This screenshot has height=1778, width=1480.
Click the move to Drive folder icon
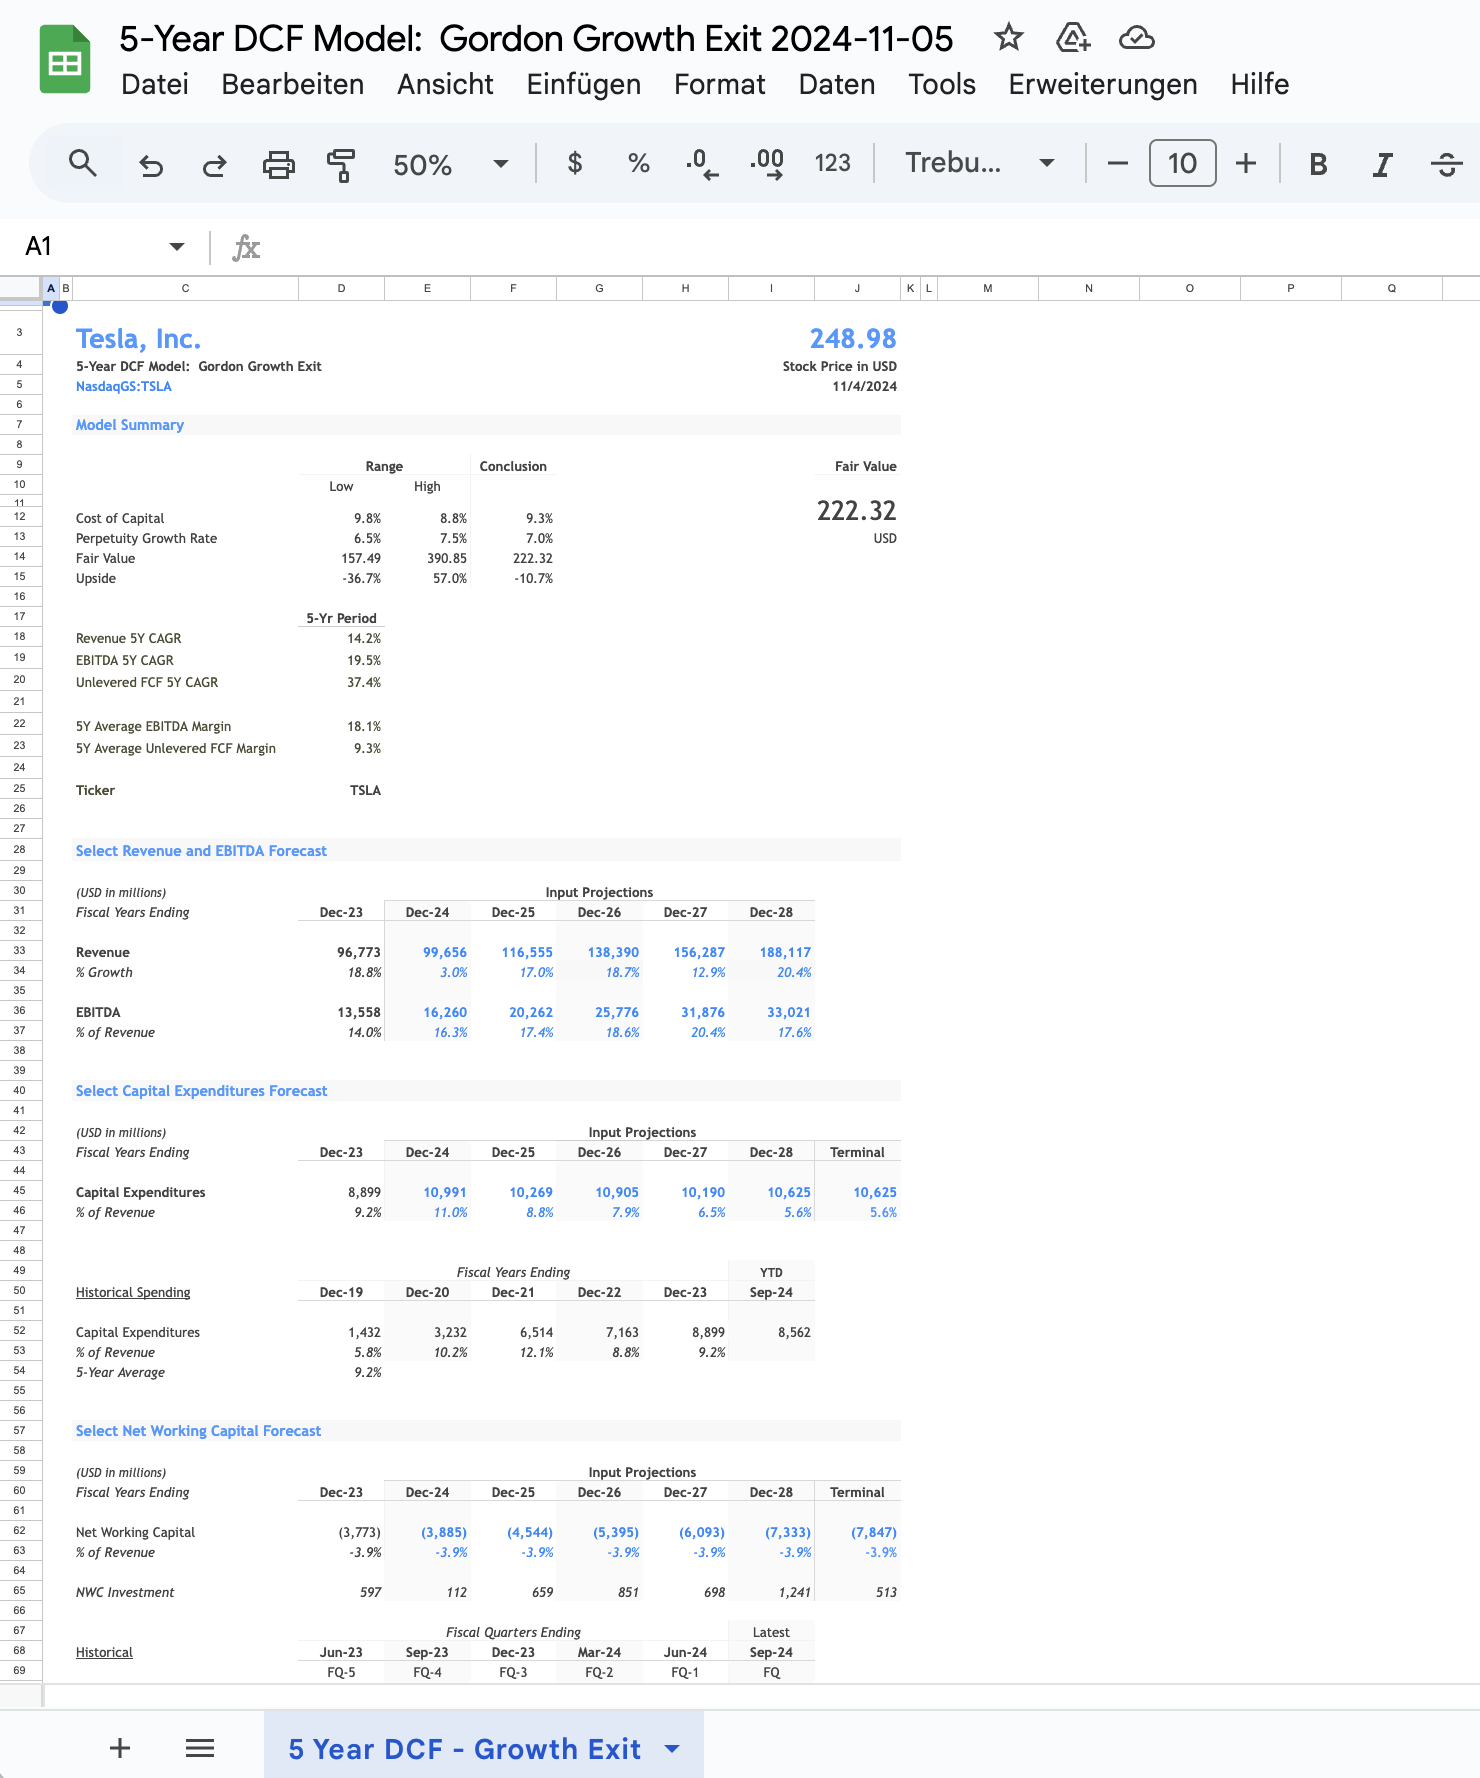pos(1073,38)
